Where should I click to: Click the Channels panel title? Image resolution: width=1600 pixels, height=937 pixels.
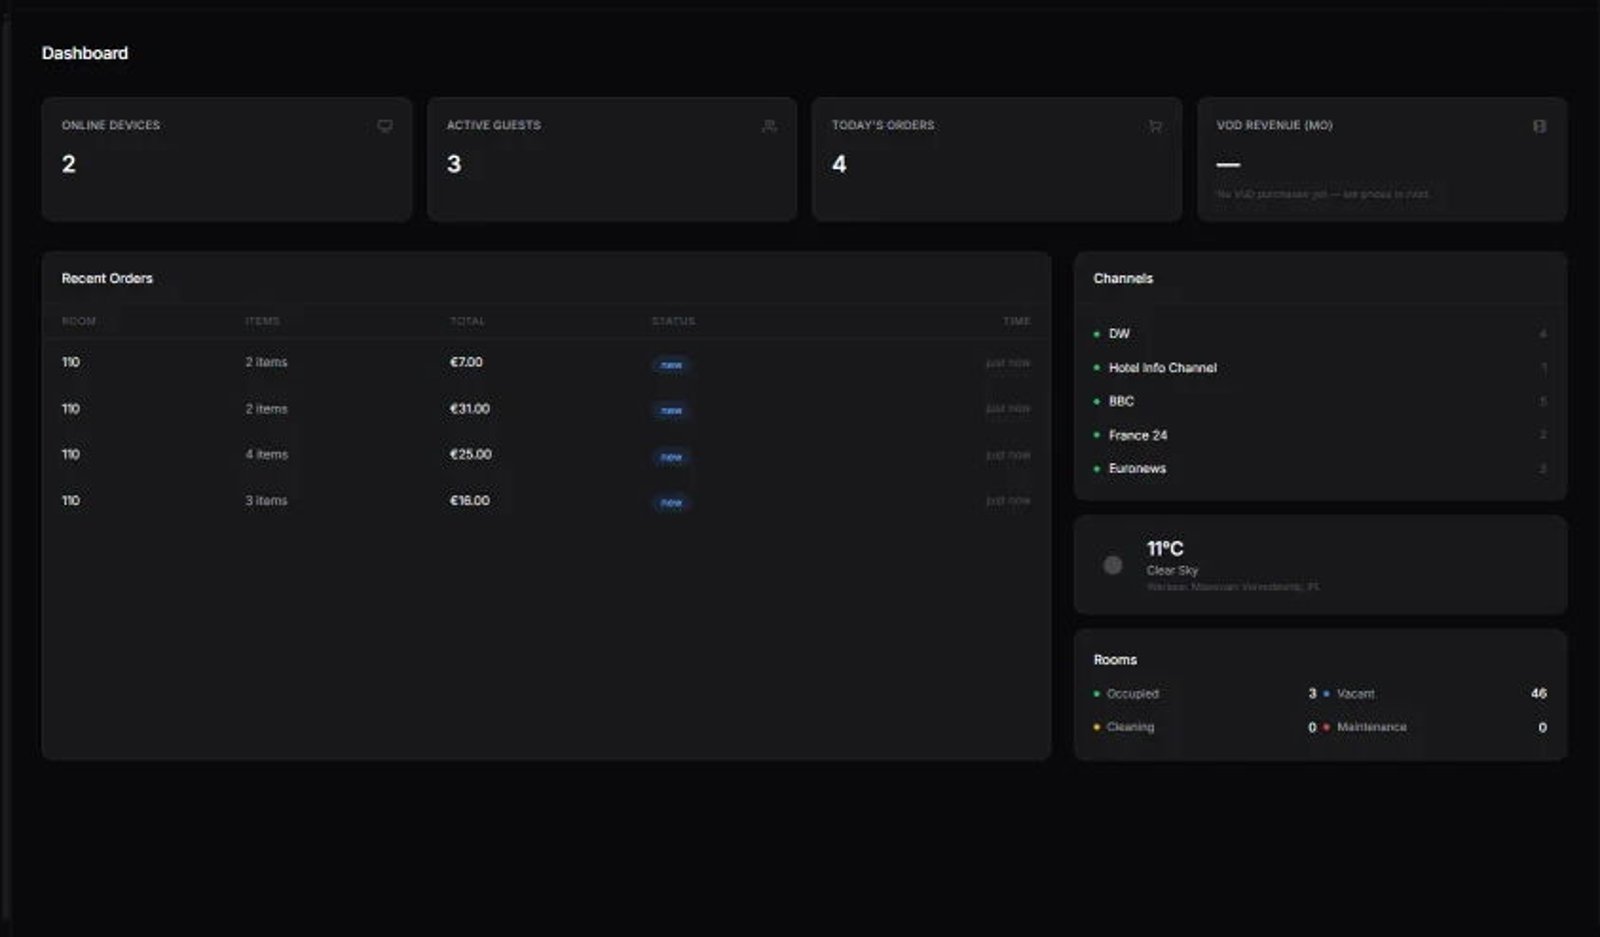(x=1123, y=278)
